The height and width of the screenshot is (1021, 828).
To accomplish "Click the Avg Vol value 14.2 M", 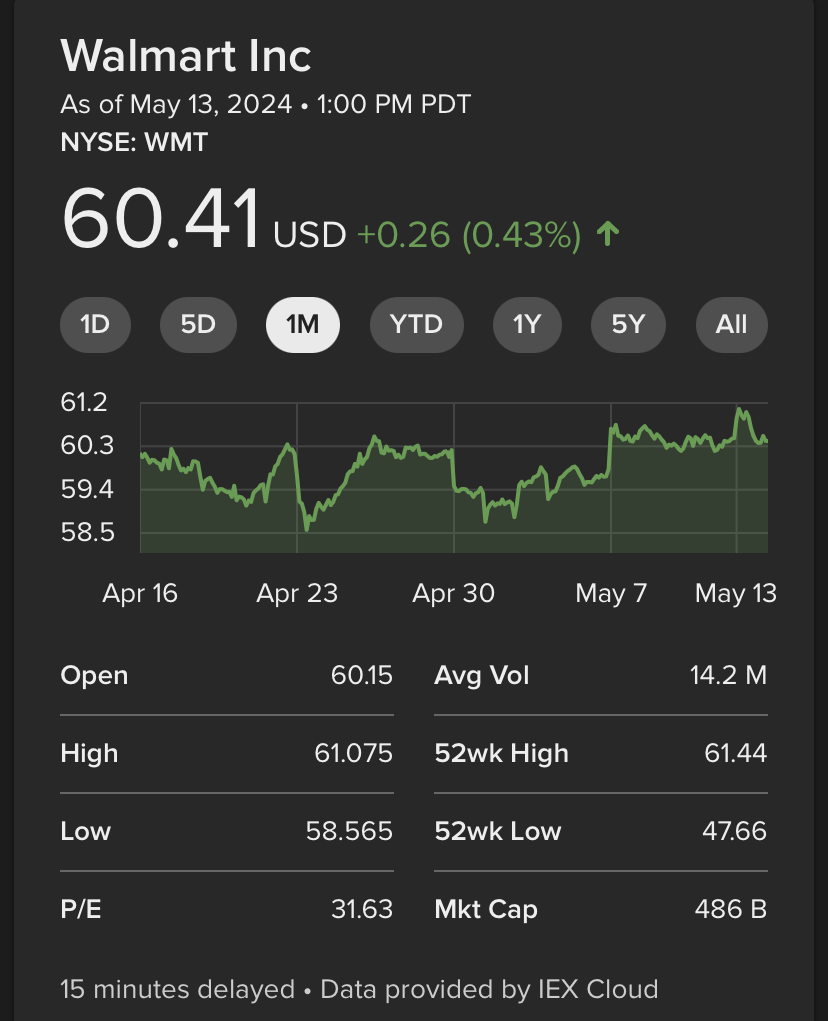I will click(x=728, y=675).
